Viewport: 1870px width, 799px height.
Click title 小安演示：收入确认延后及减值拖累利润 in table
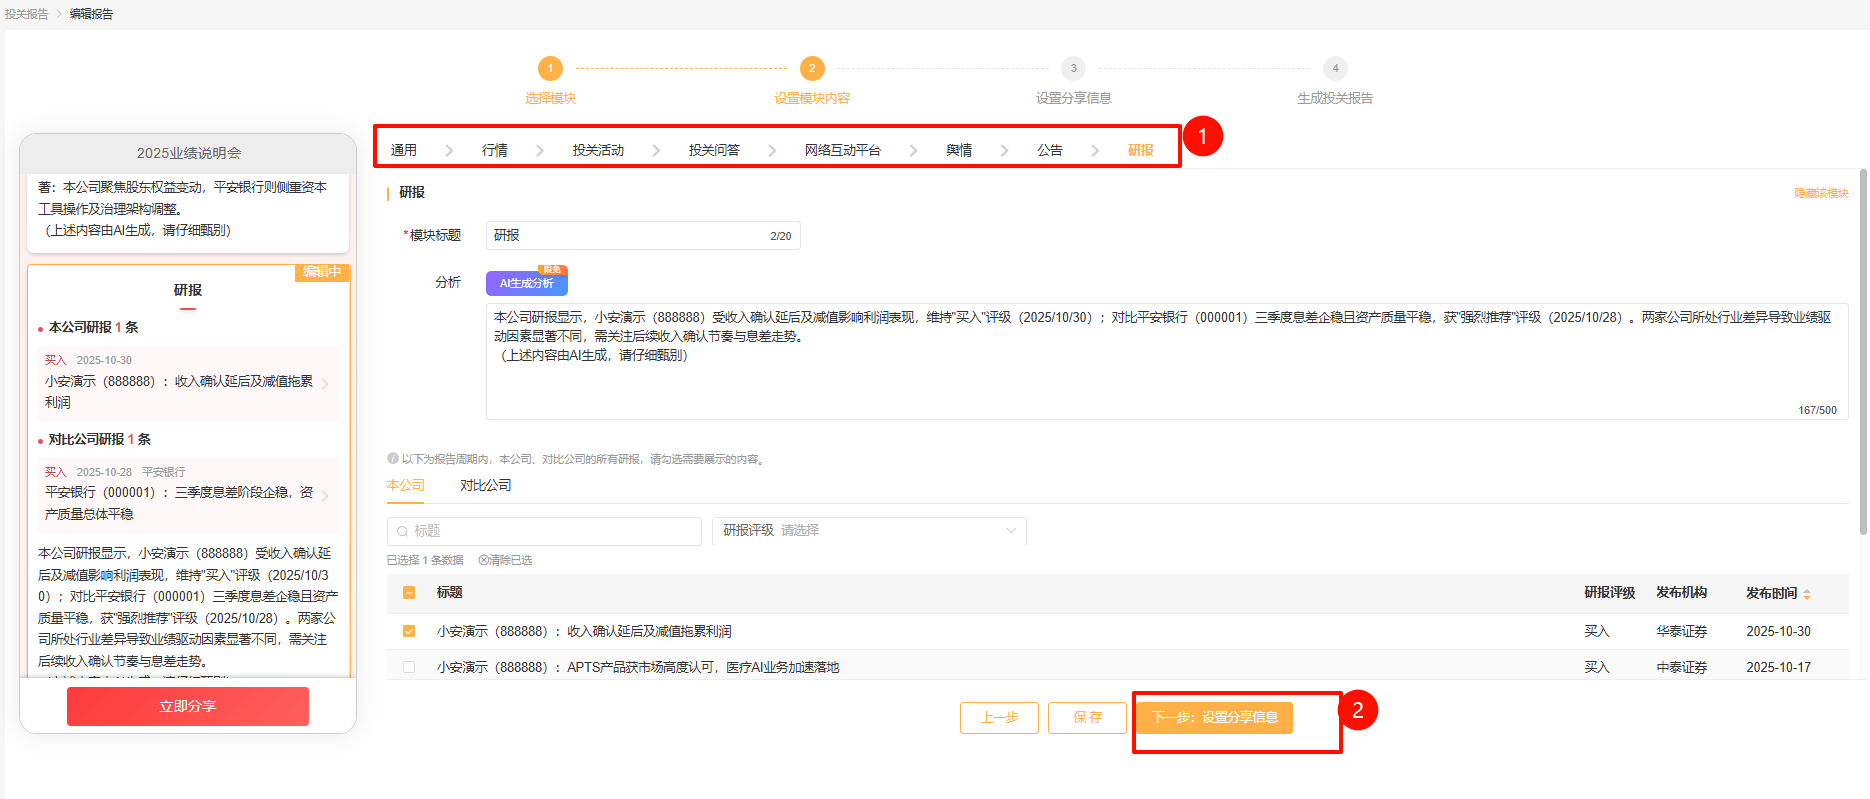(584, 631)
